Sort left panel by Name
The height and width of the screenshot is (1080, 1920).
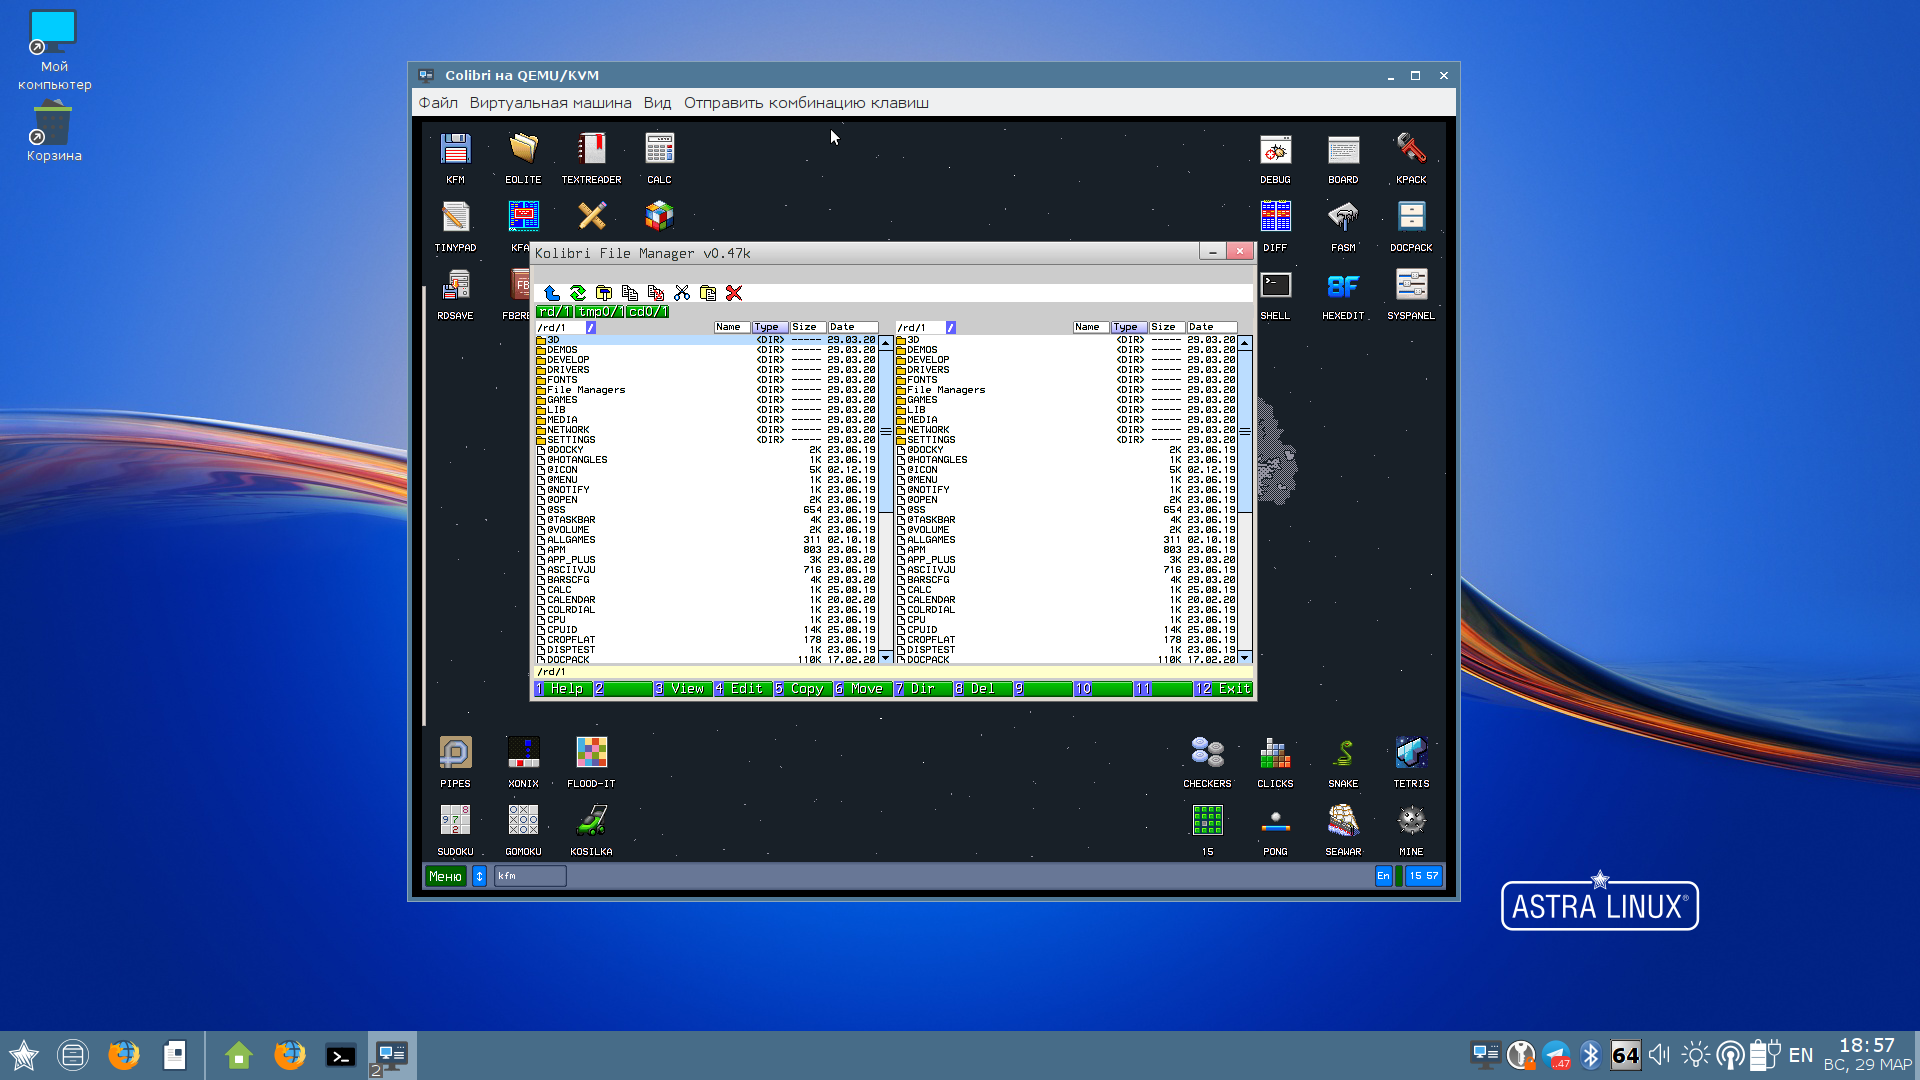click(732, 327)
